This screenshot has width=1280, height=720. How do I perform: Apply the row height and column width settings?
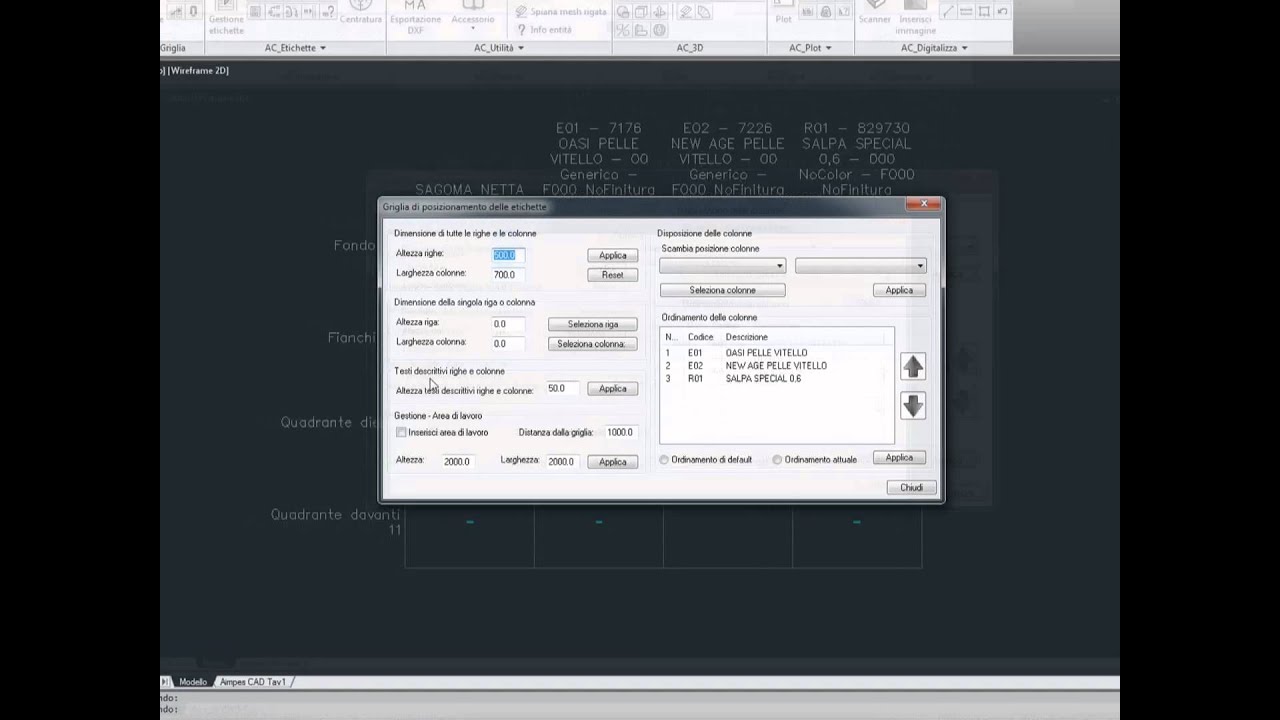click(612, 256)
